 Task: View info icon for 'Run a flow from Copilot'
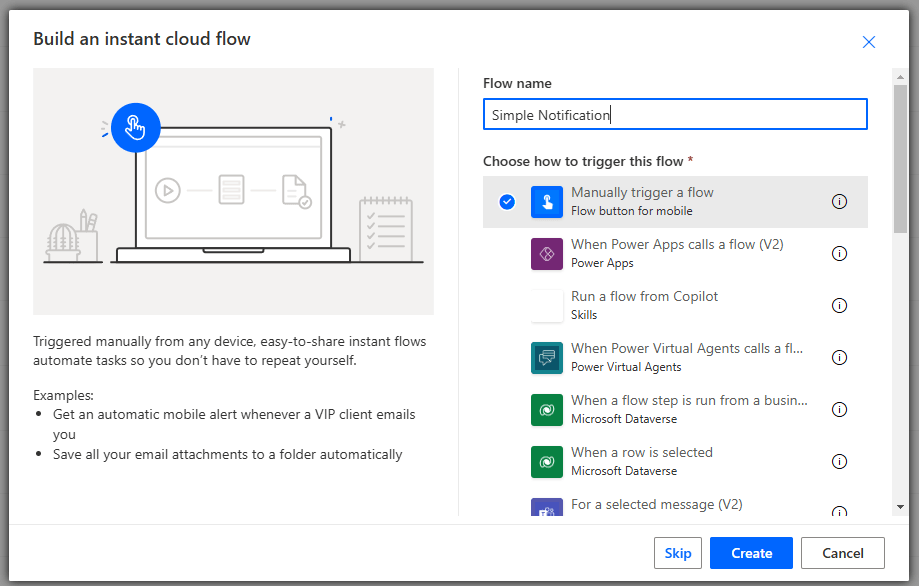[839, 306]
